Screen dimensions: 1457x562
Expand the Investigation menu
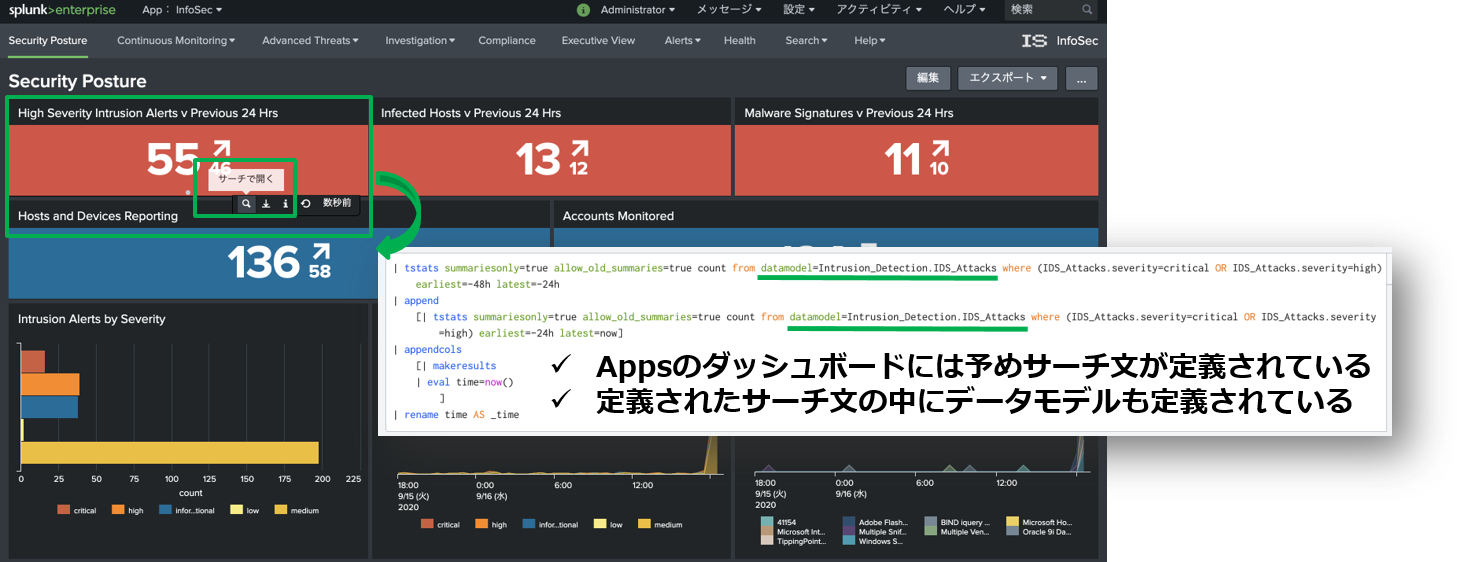coord(420,41)
